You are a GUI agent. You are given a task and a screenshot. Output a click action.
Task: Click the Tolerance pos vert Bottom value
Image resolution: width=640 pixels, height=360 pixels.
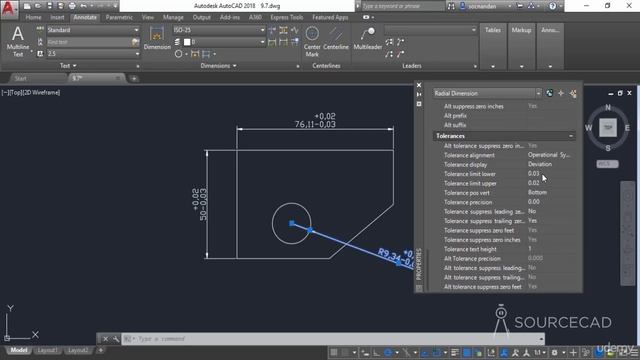537,193
